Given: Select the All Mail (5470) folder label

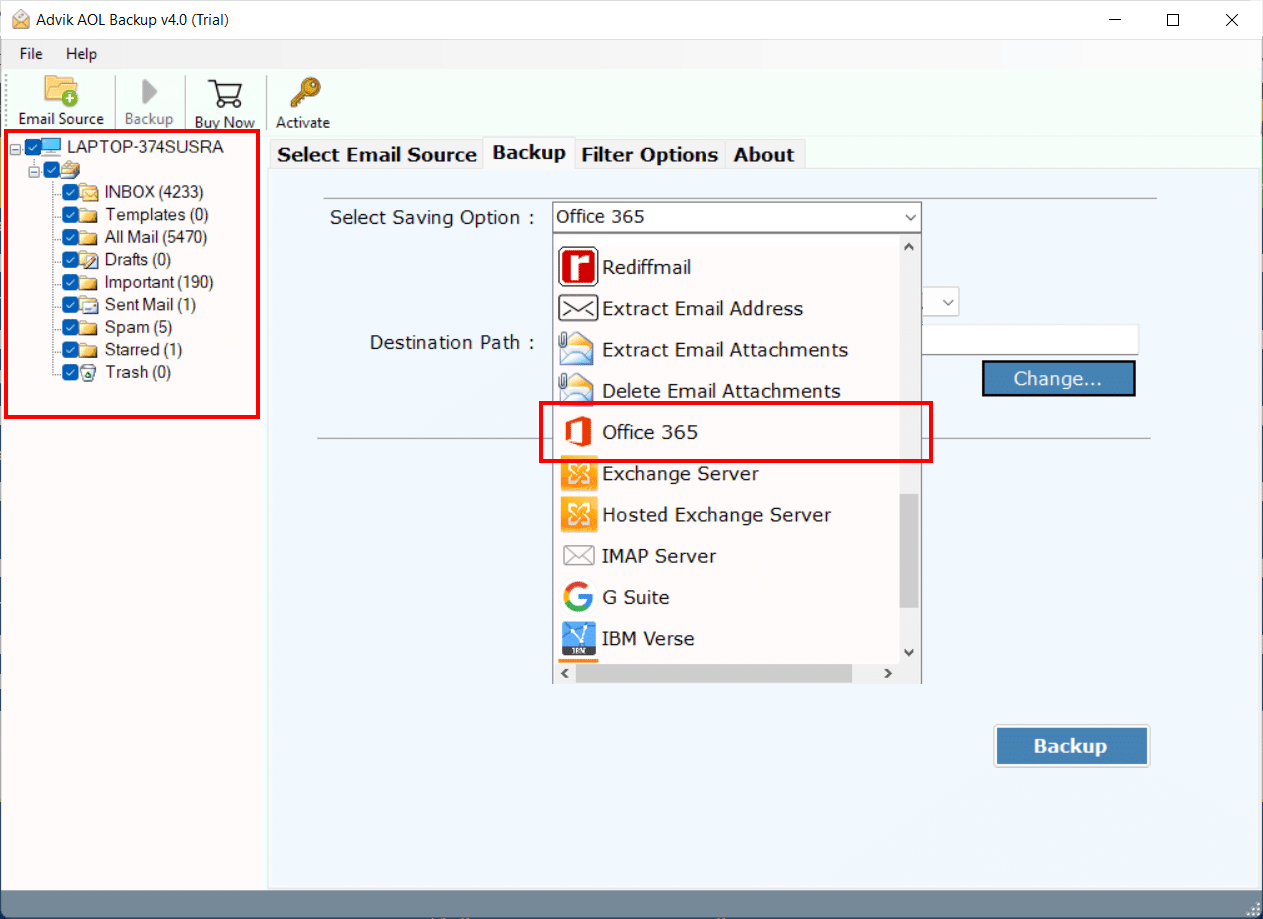Looking at the screenshot, I should click(156, 237).
